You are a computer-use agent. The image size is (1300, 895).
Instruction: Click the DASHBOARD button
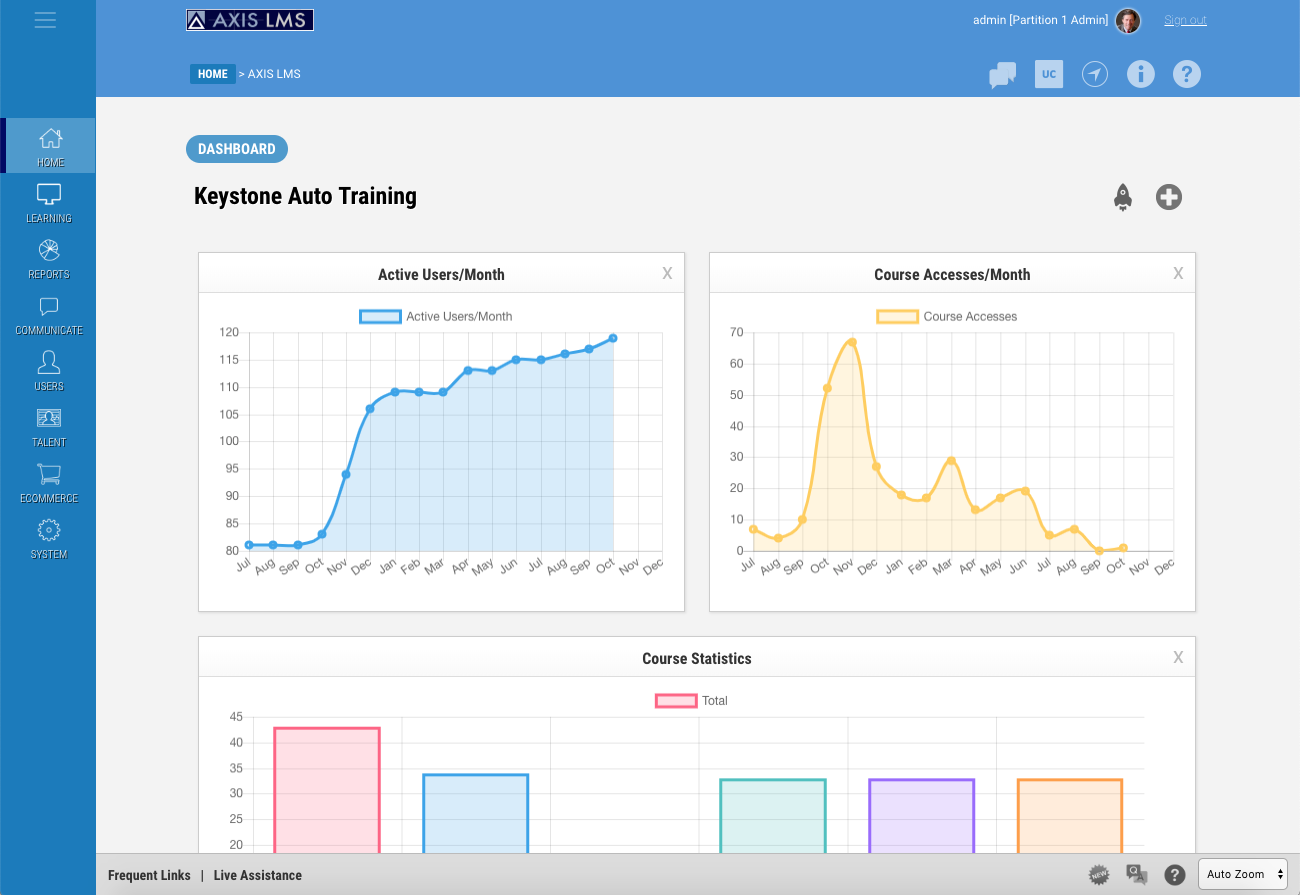(x=237, y=149)
